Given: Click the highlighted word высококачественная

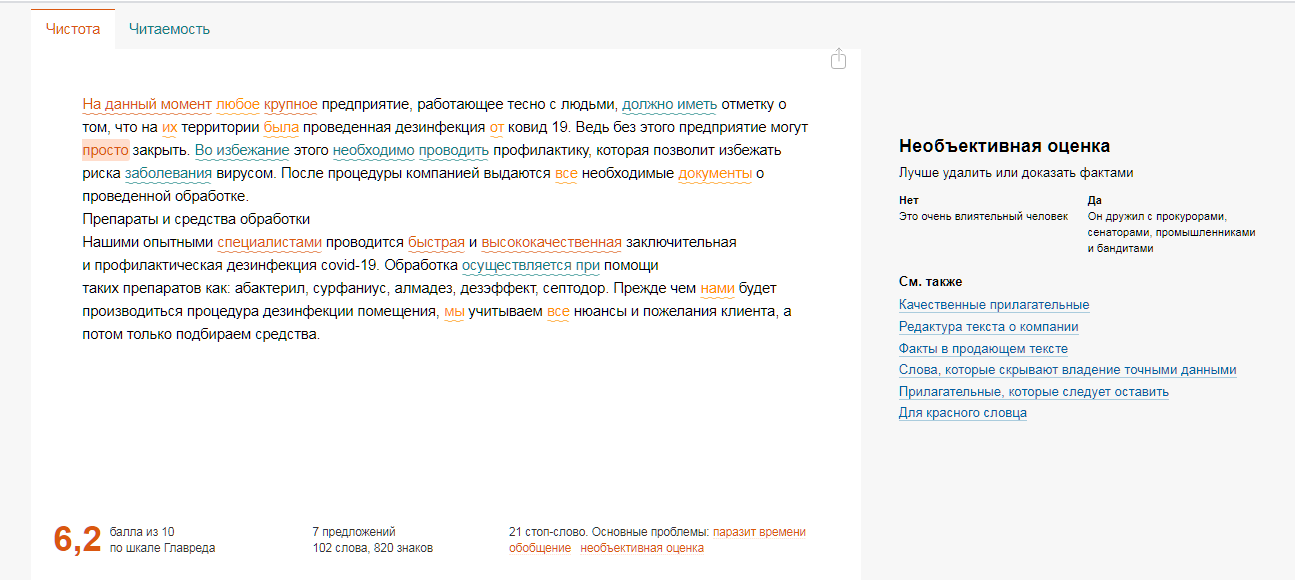Looking at the screenshot, I should click(x=551, y=242).
